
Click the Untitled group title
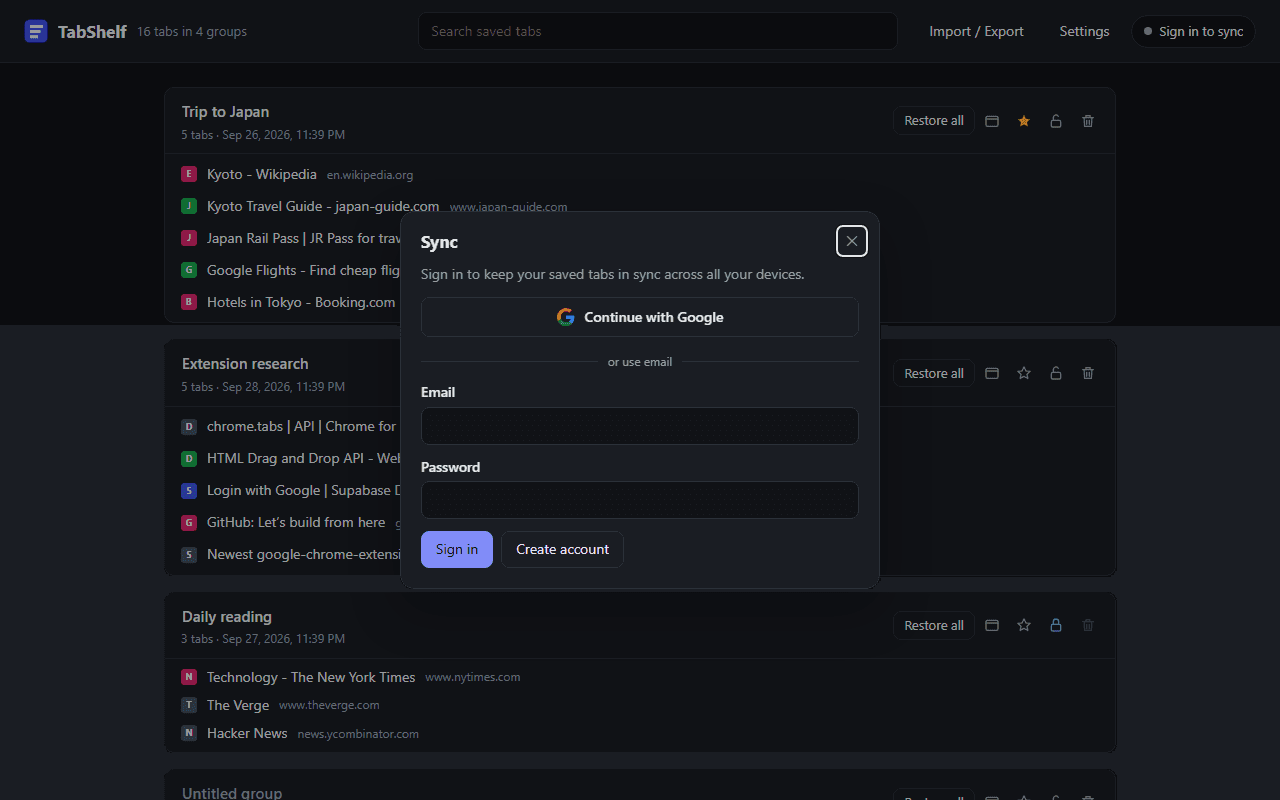coord(232,793)
